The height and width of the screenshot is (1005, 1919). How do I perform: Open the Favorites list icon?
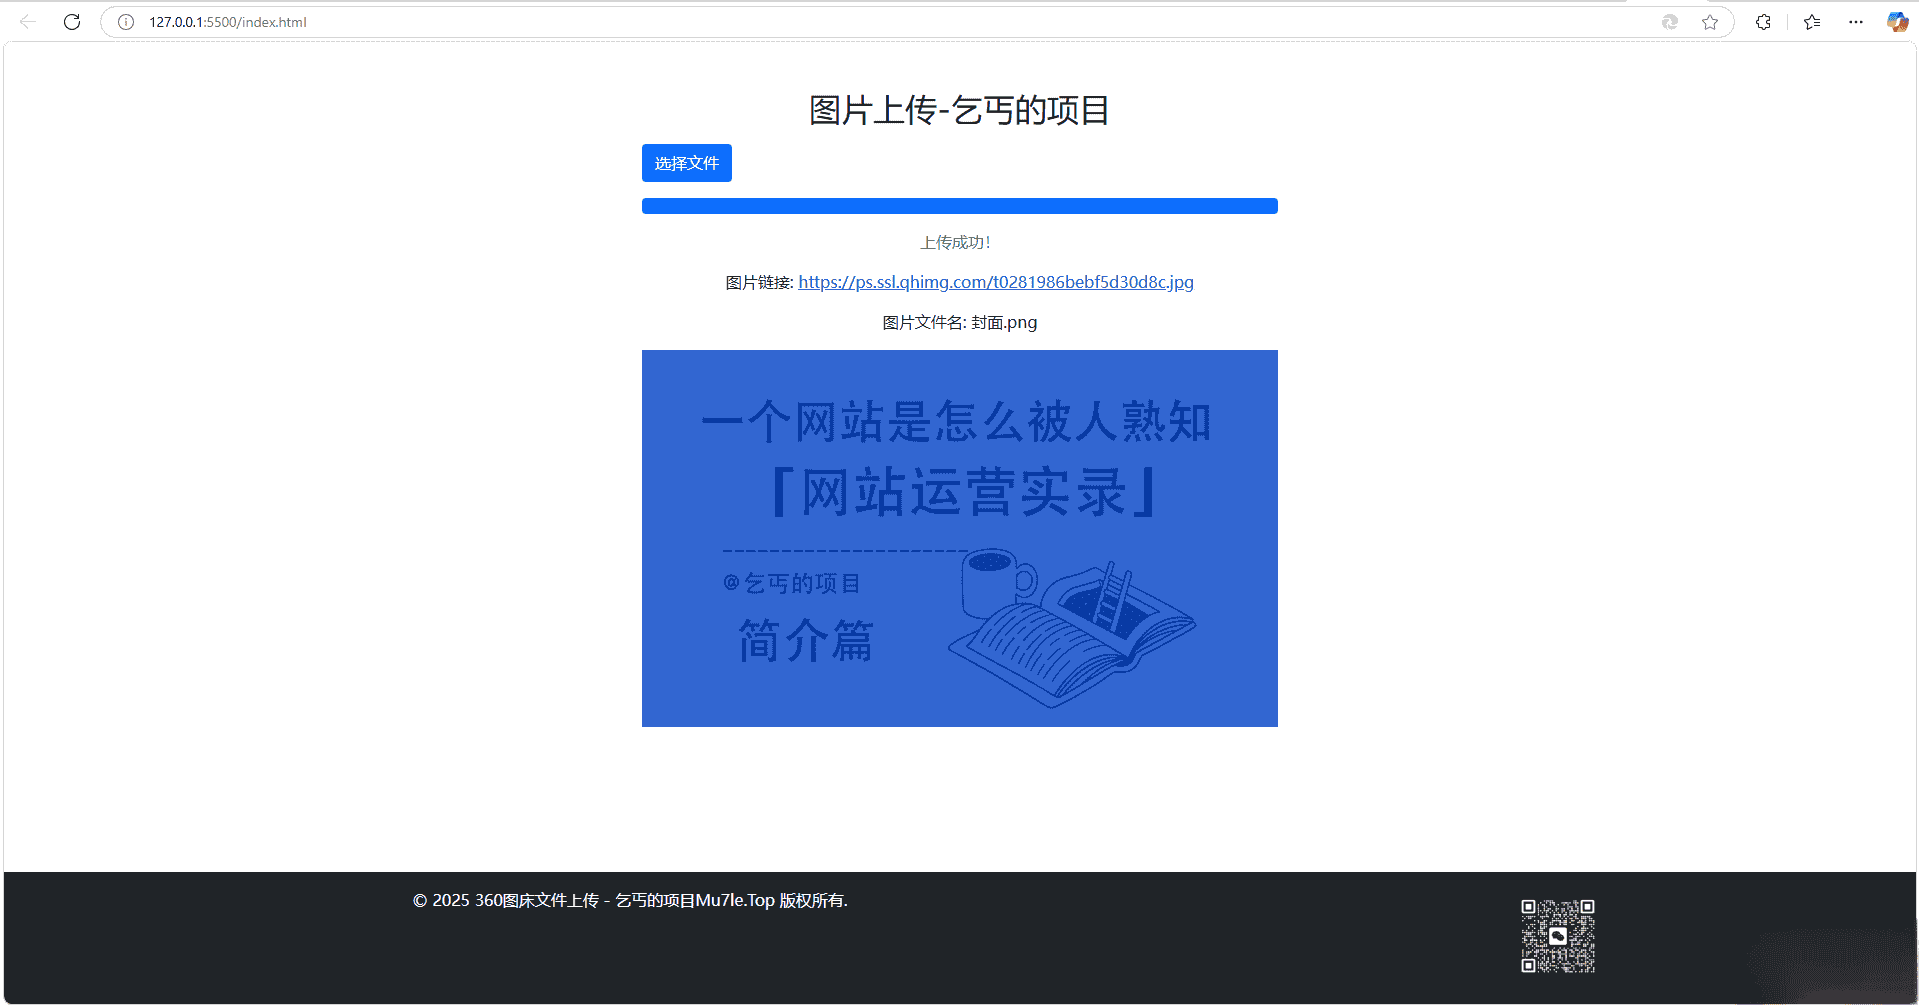[1812, 22]
